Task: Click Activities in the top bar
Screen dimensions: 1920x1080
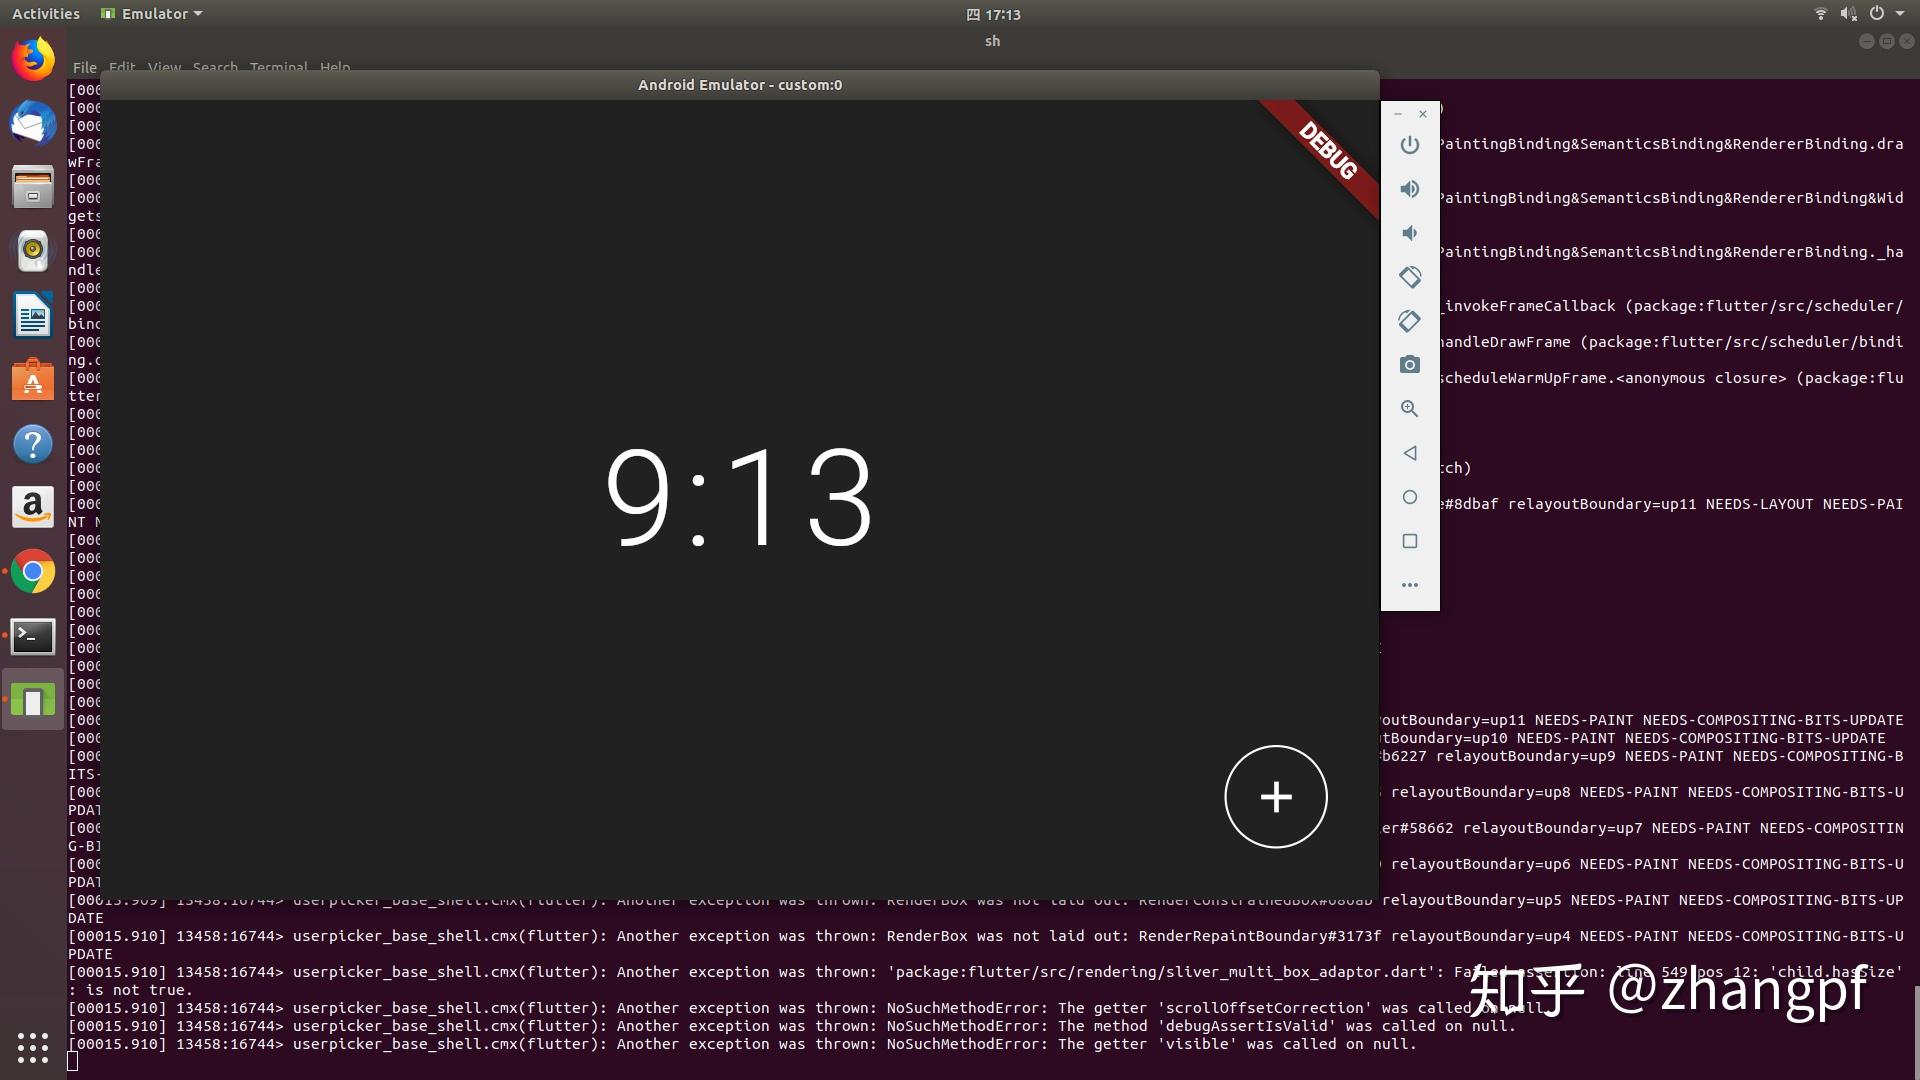Action: click(44, 13)
